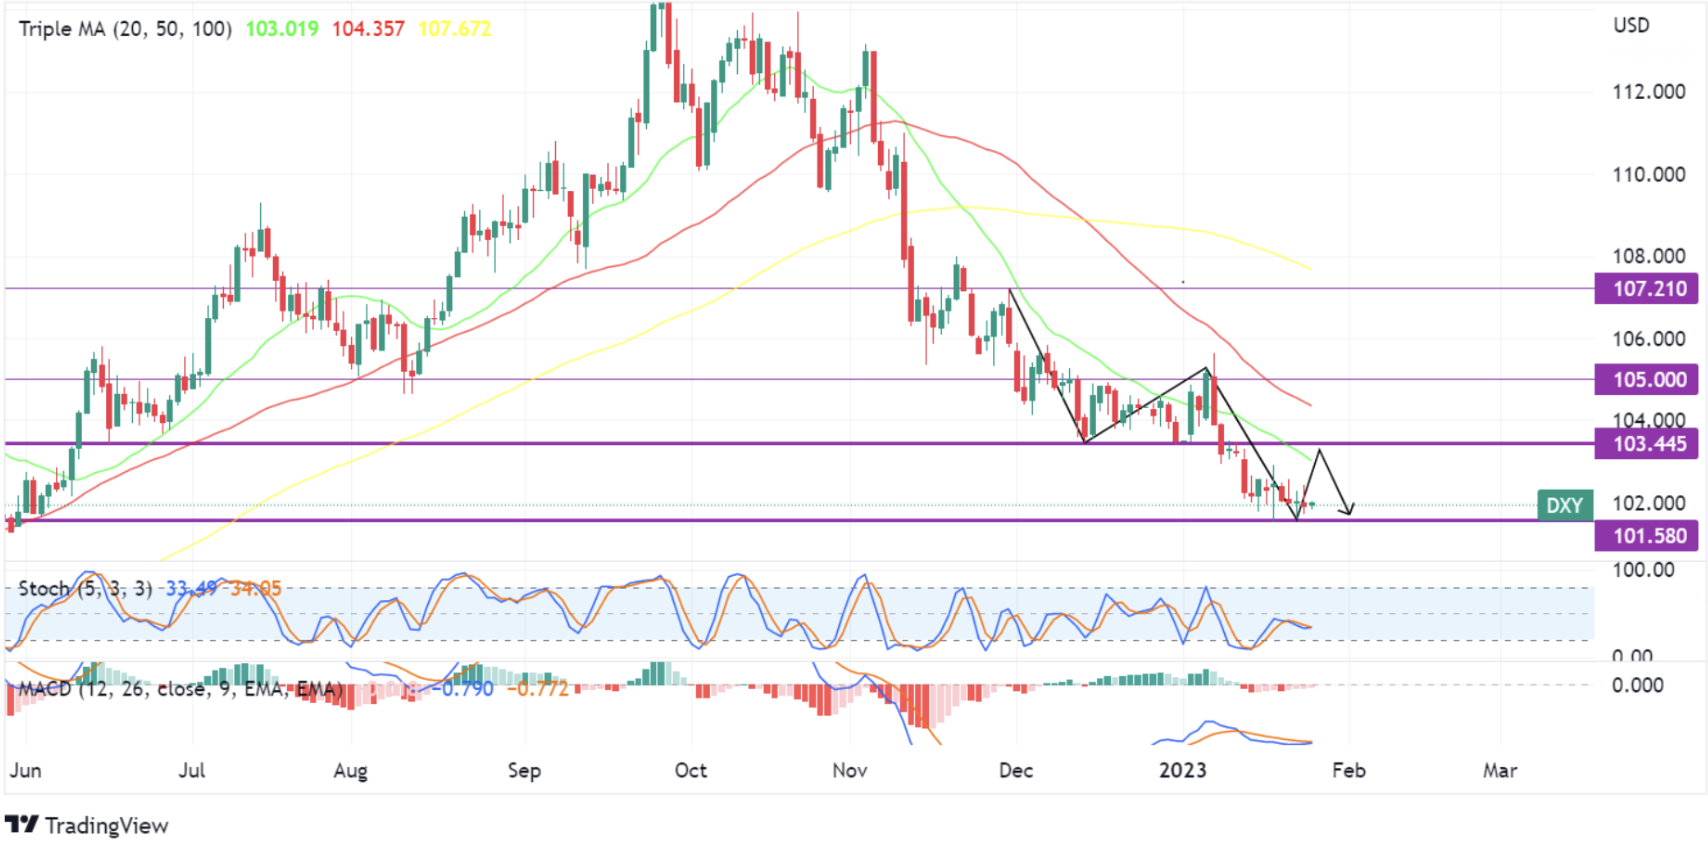The height and width of the screenshot is (848, 1708).
Task: Click the 108.000 price axis label
Action: tap(1648, 256)
